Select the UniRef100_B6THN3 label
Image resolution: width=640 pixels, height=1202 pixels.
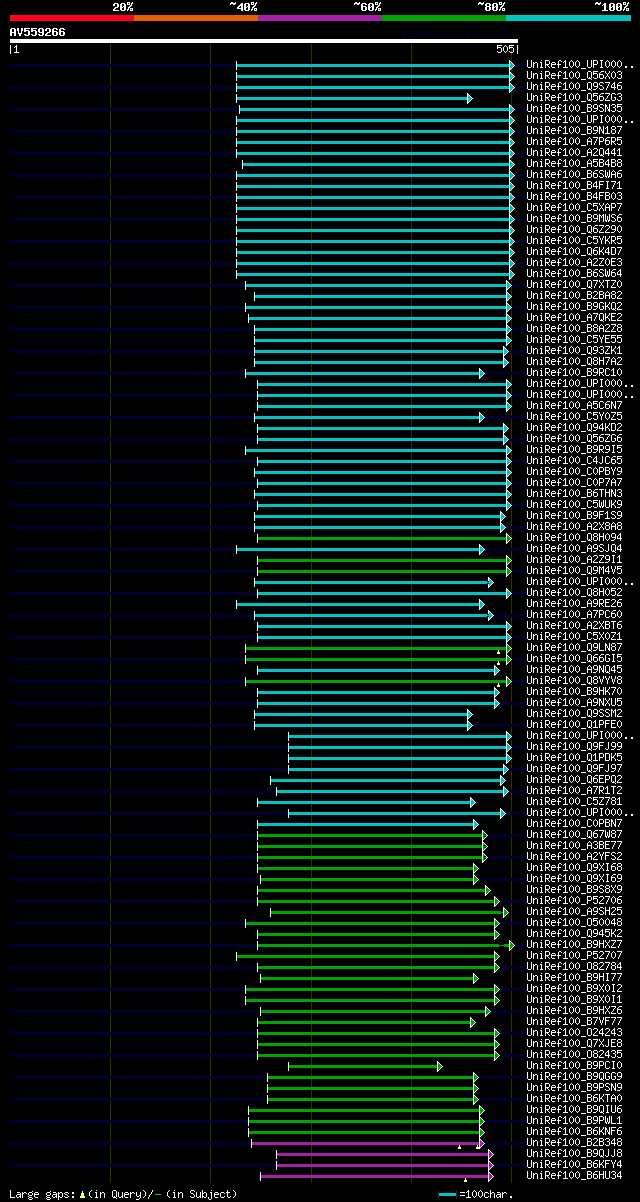tap(574, 493)
